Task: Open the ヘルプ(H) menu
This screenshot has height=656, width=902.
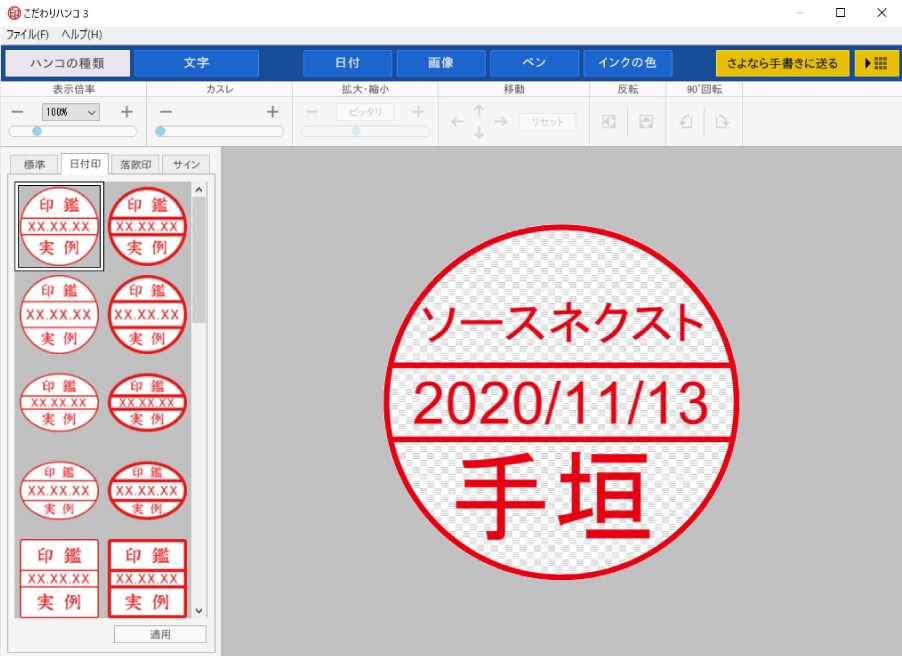Action: (82, 35)
